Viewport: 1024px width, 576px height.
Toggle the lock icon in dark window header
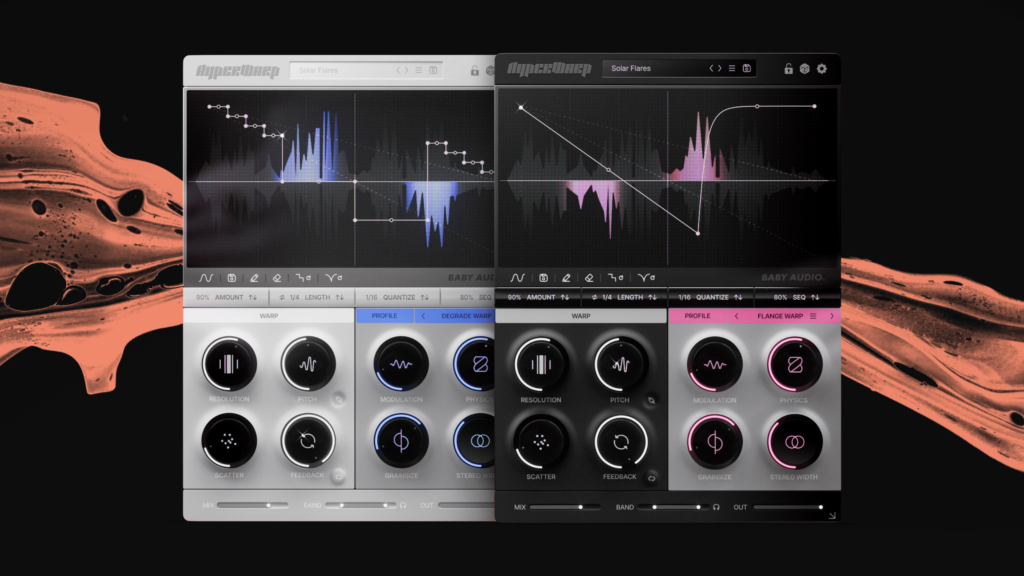point(788,68)
